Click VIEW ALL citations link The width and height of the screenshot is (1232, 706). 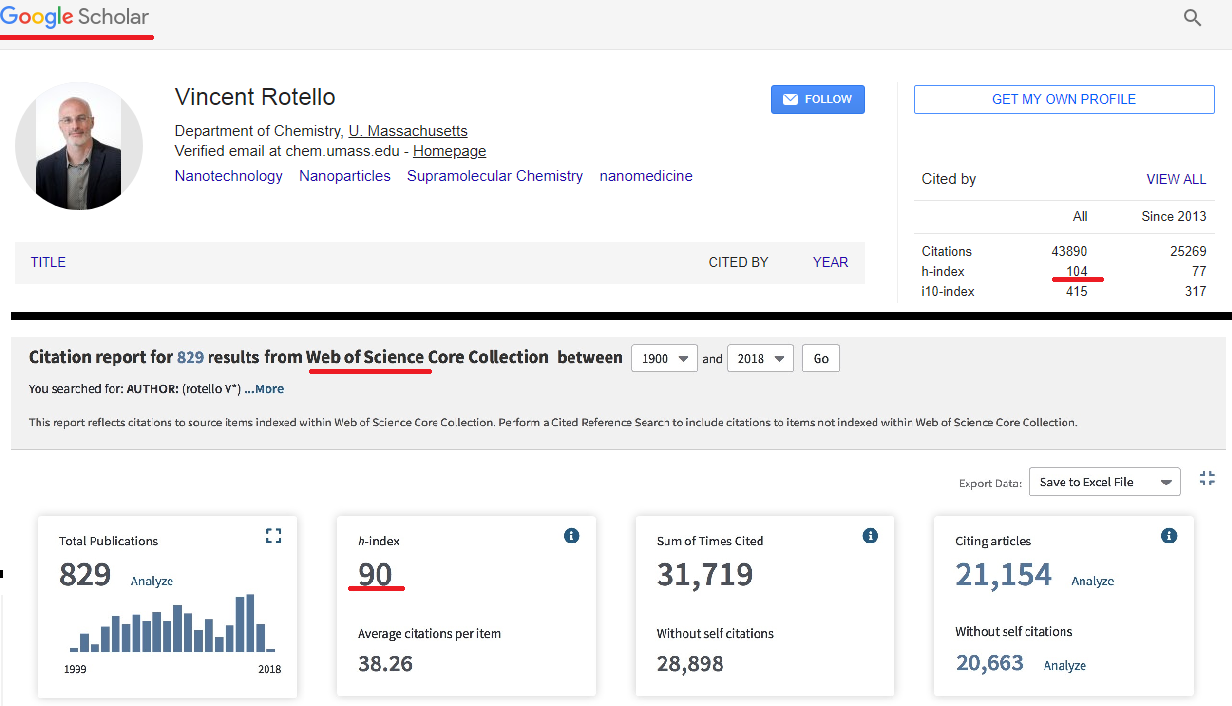pos(1176,179)
